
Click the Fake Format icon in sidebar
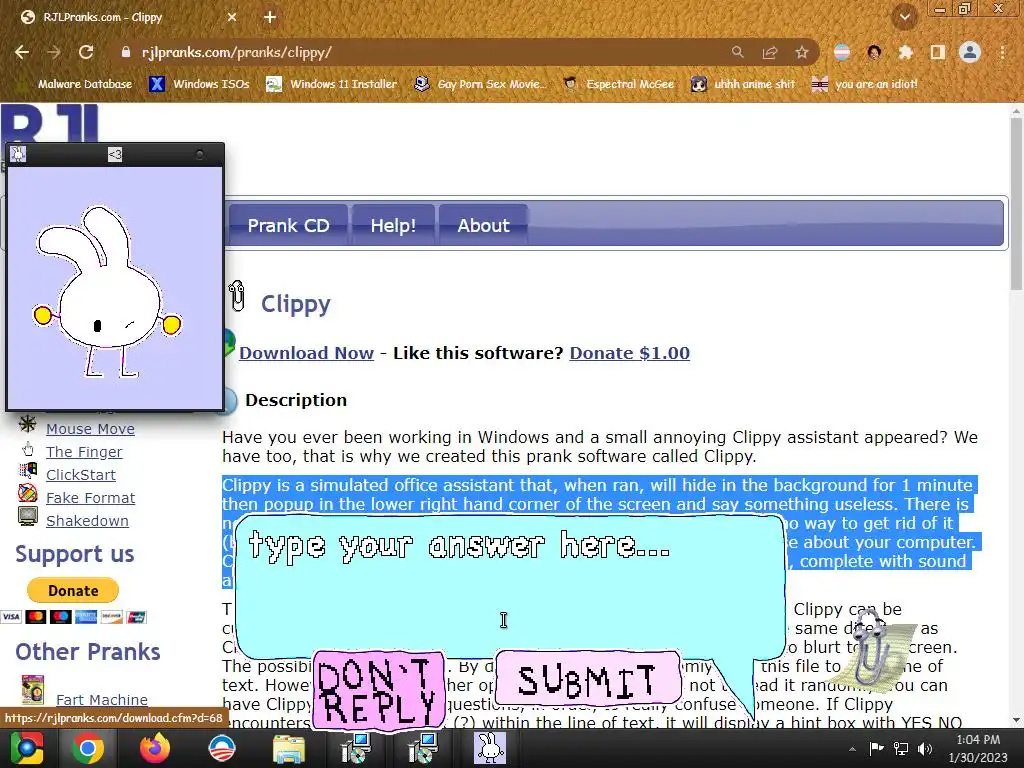tap(27, 492)
